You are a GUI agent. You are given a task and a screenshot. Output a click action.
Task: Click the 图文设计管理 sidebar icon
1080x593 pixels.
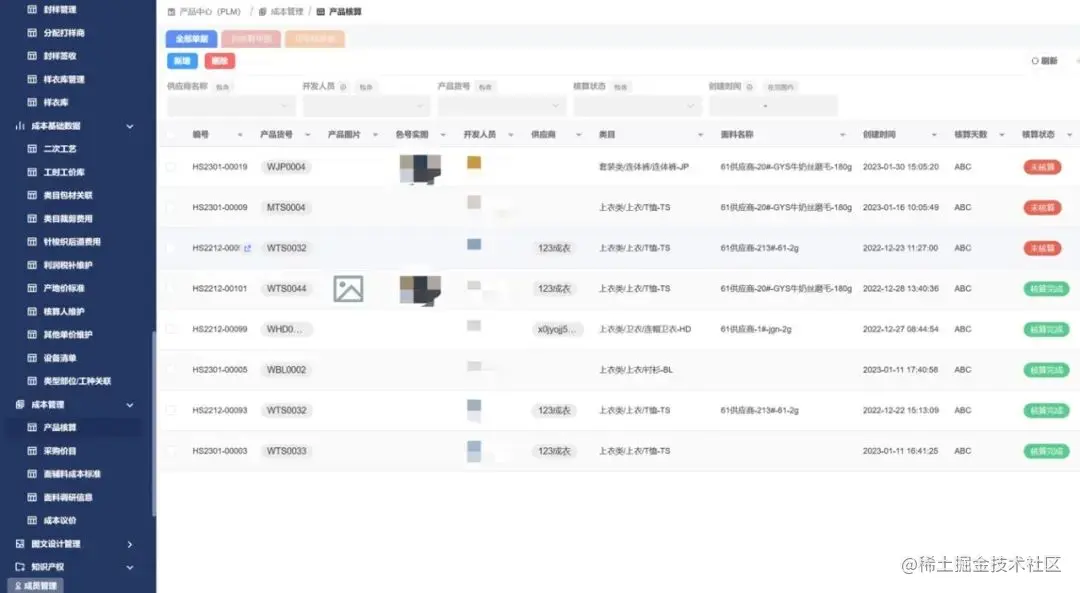point(20,543)
